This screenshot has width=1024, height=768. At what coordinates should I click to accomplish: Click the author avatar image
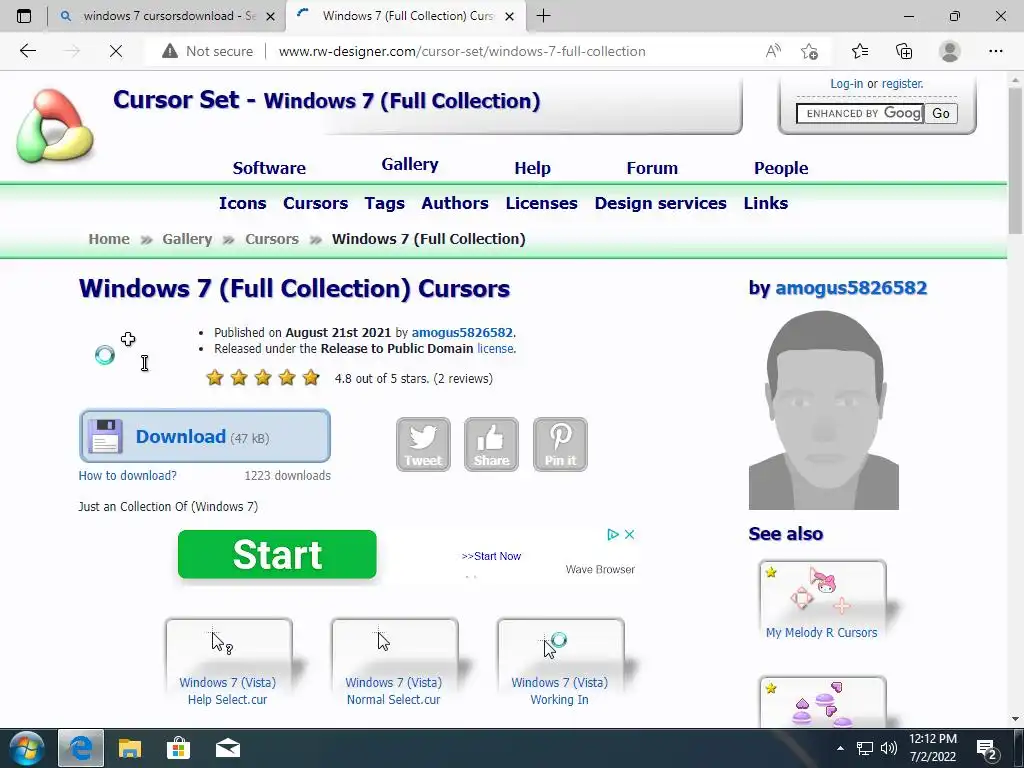824,410
